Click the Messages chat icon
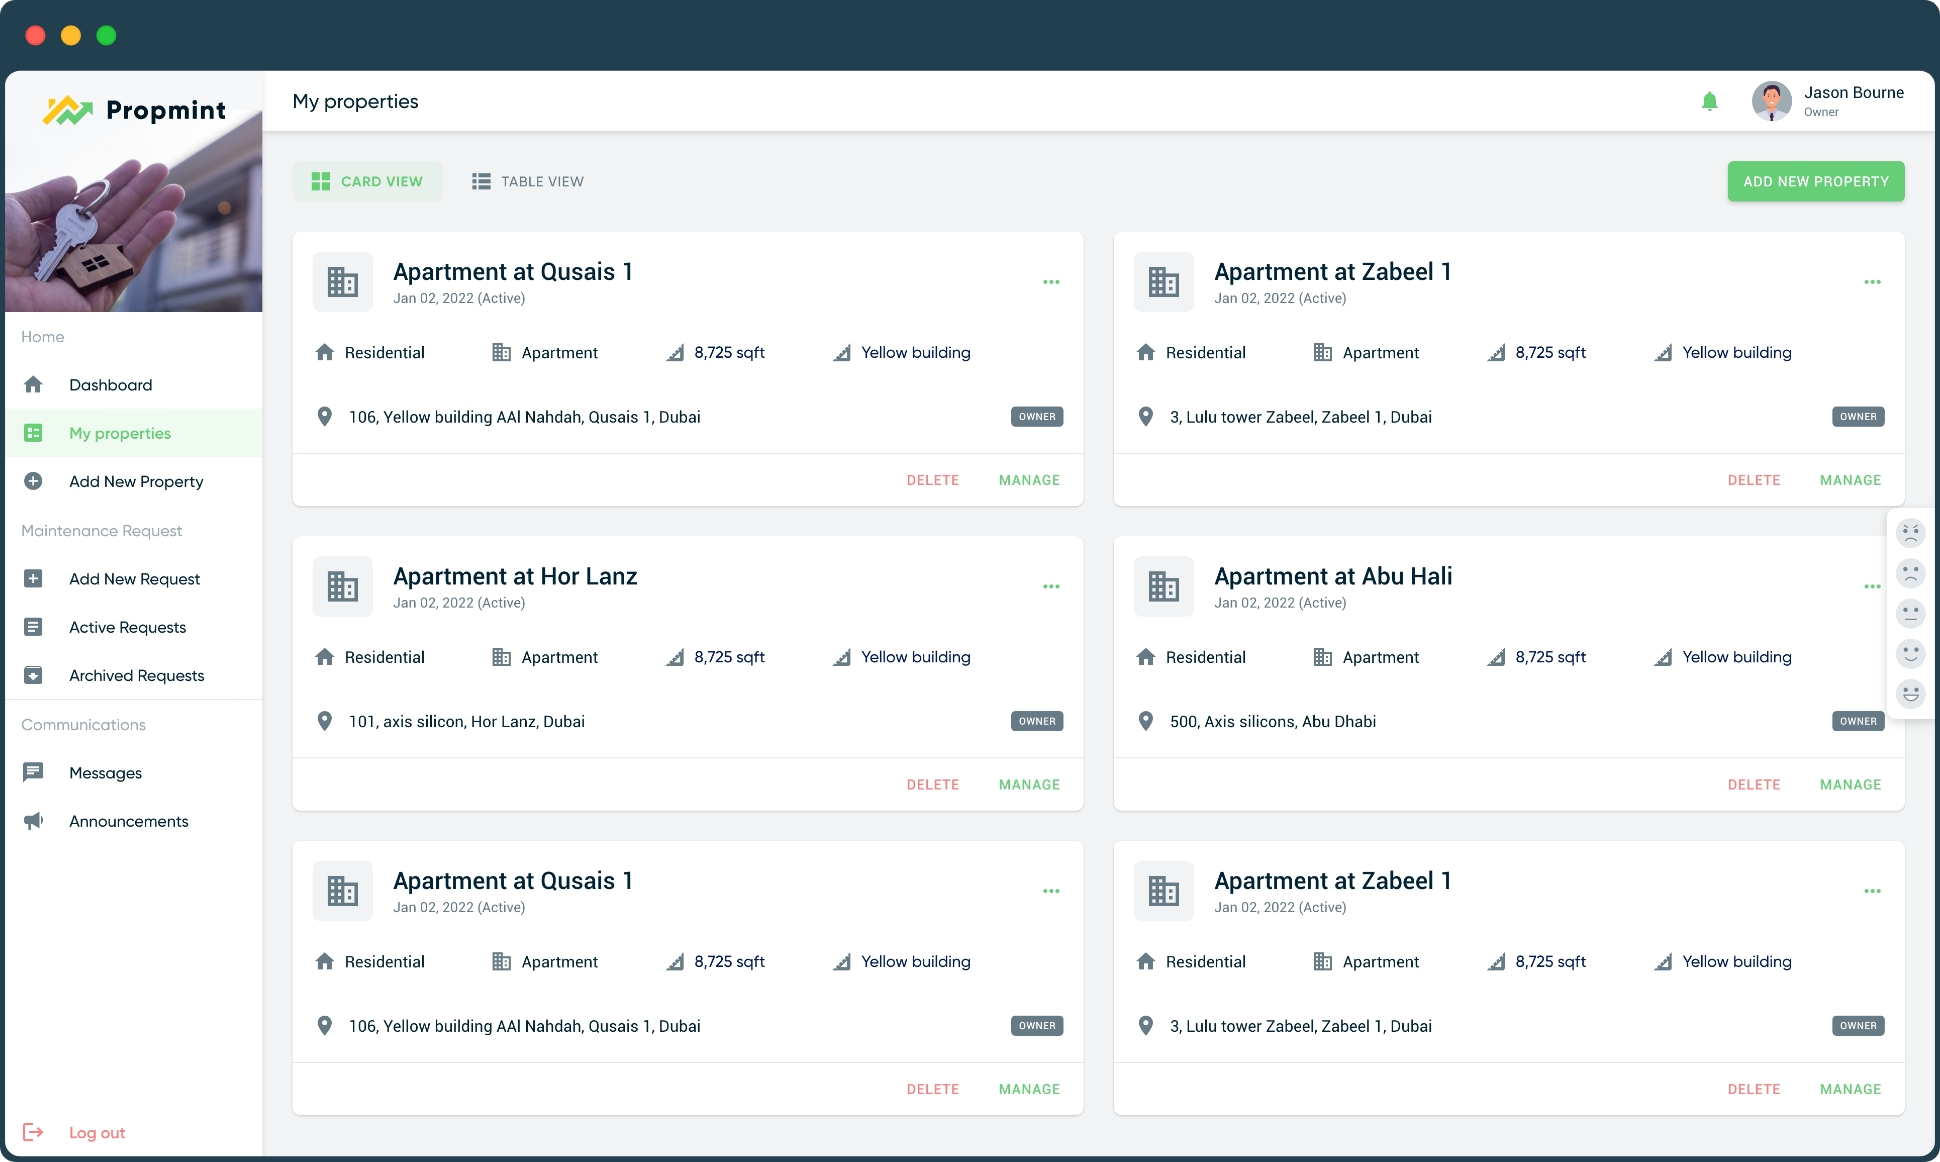1940x1162 pixels. [33, 772]
